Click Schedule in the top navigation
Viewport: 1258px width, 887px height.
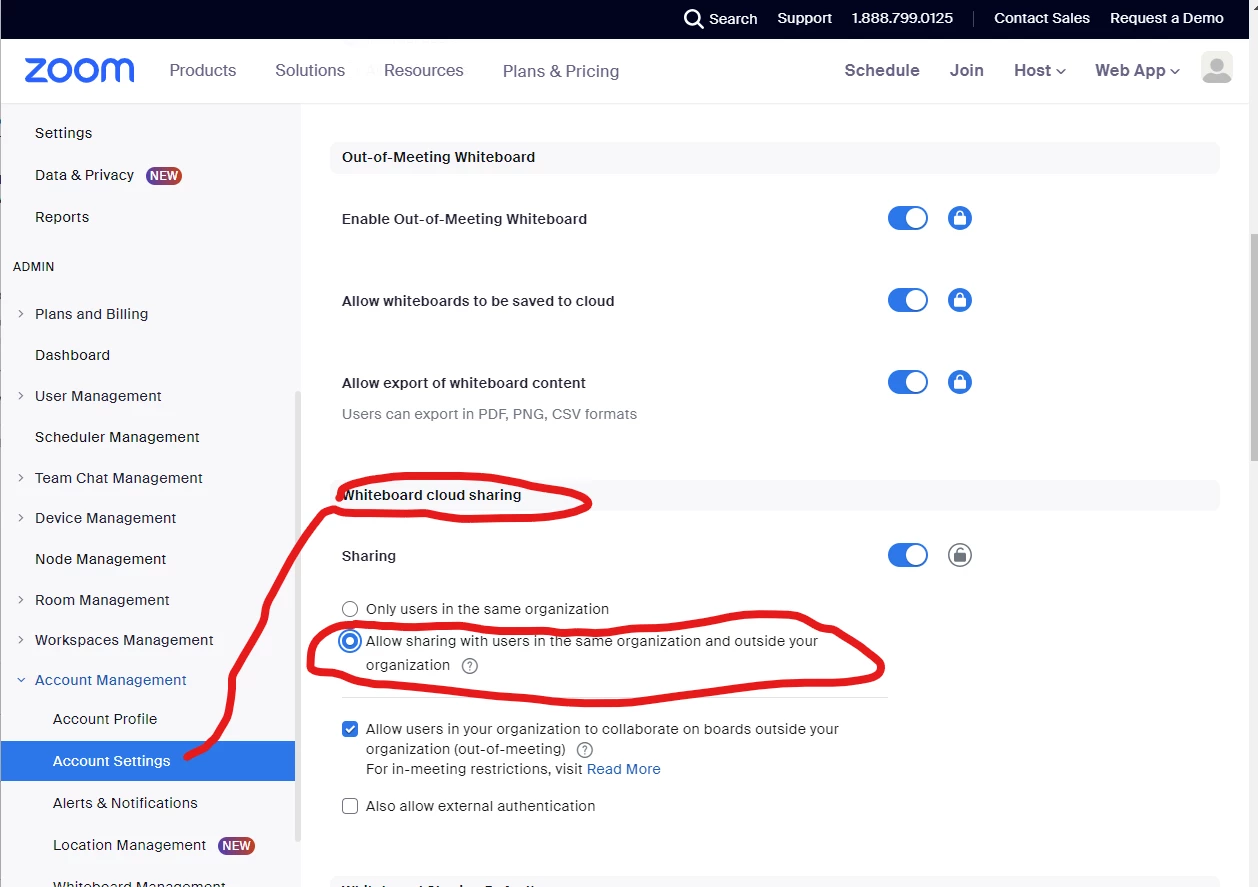[x=882, y=70]
